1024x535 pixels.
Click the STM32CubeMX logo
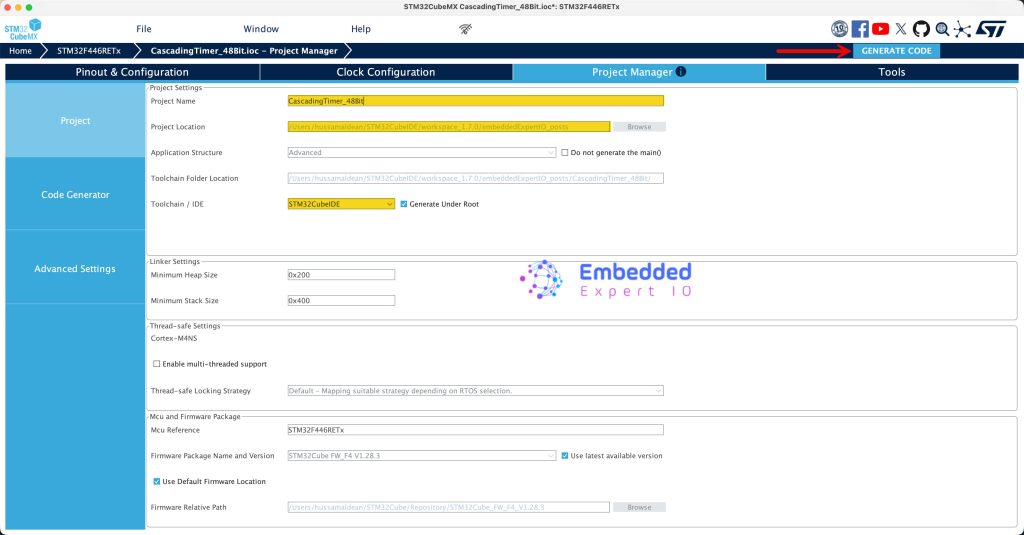click(23, 29)
